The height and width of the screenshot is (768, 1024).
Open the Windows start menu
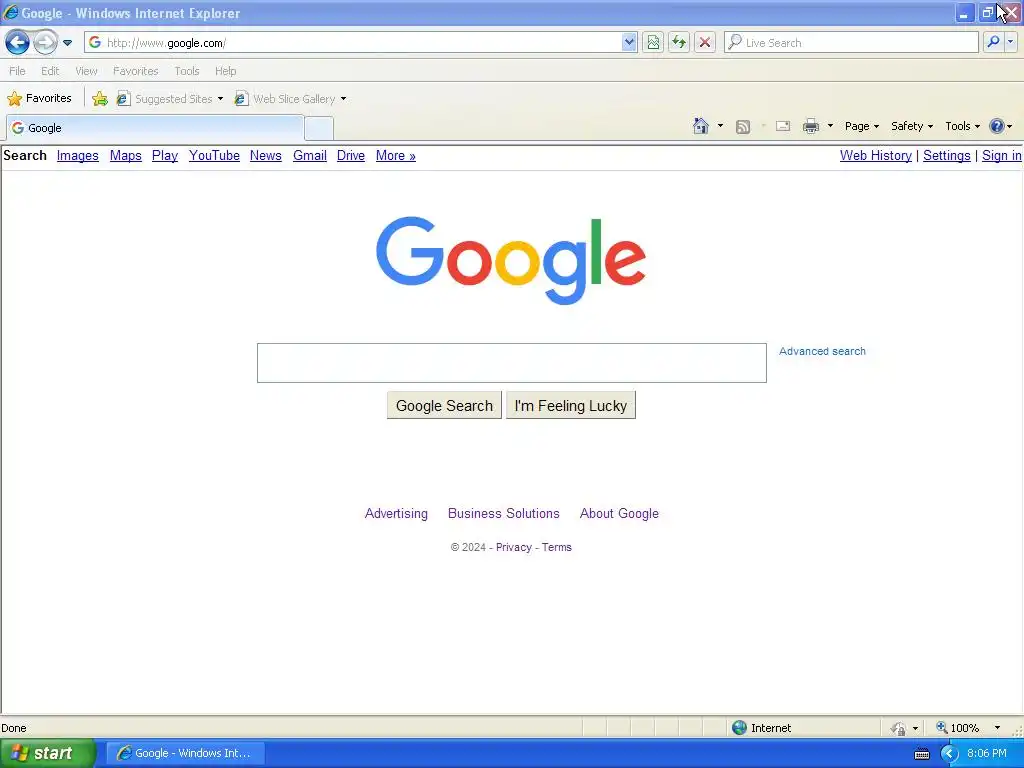click(x=47, y=753)
